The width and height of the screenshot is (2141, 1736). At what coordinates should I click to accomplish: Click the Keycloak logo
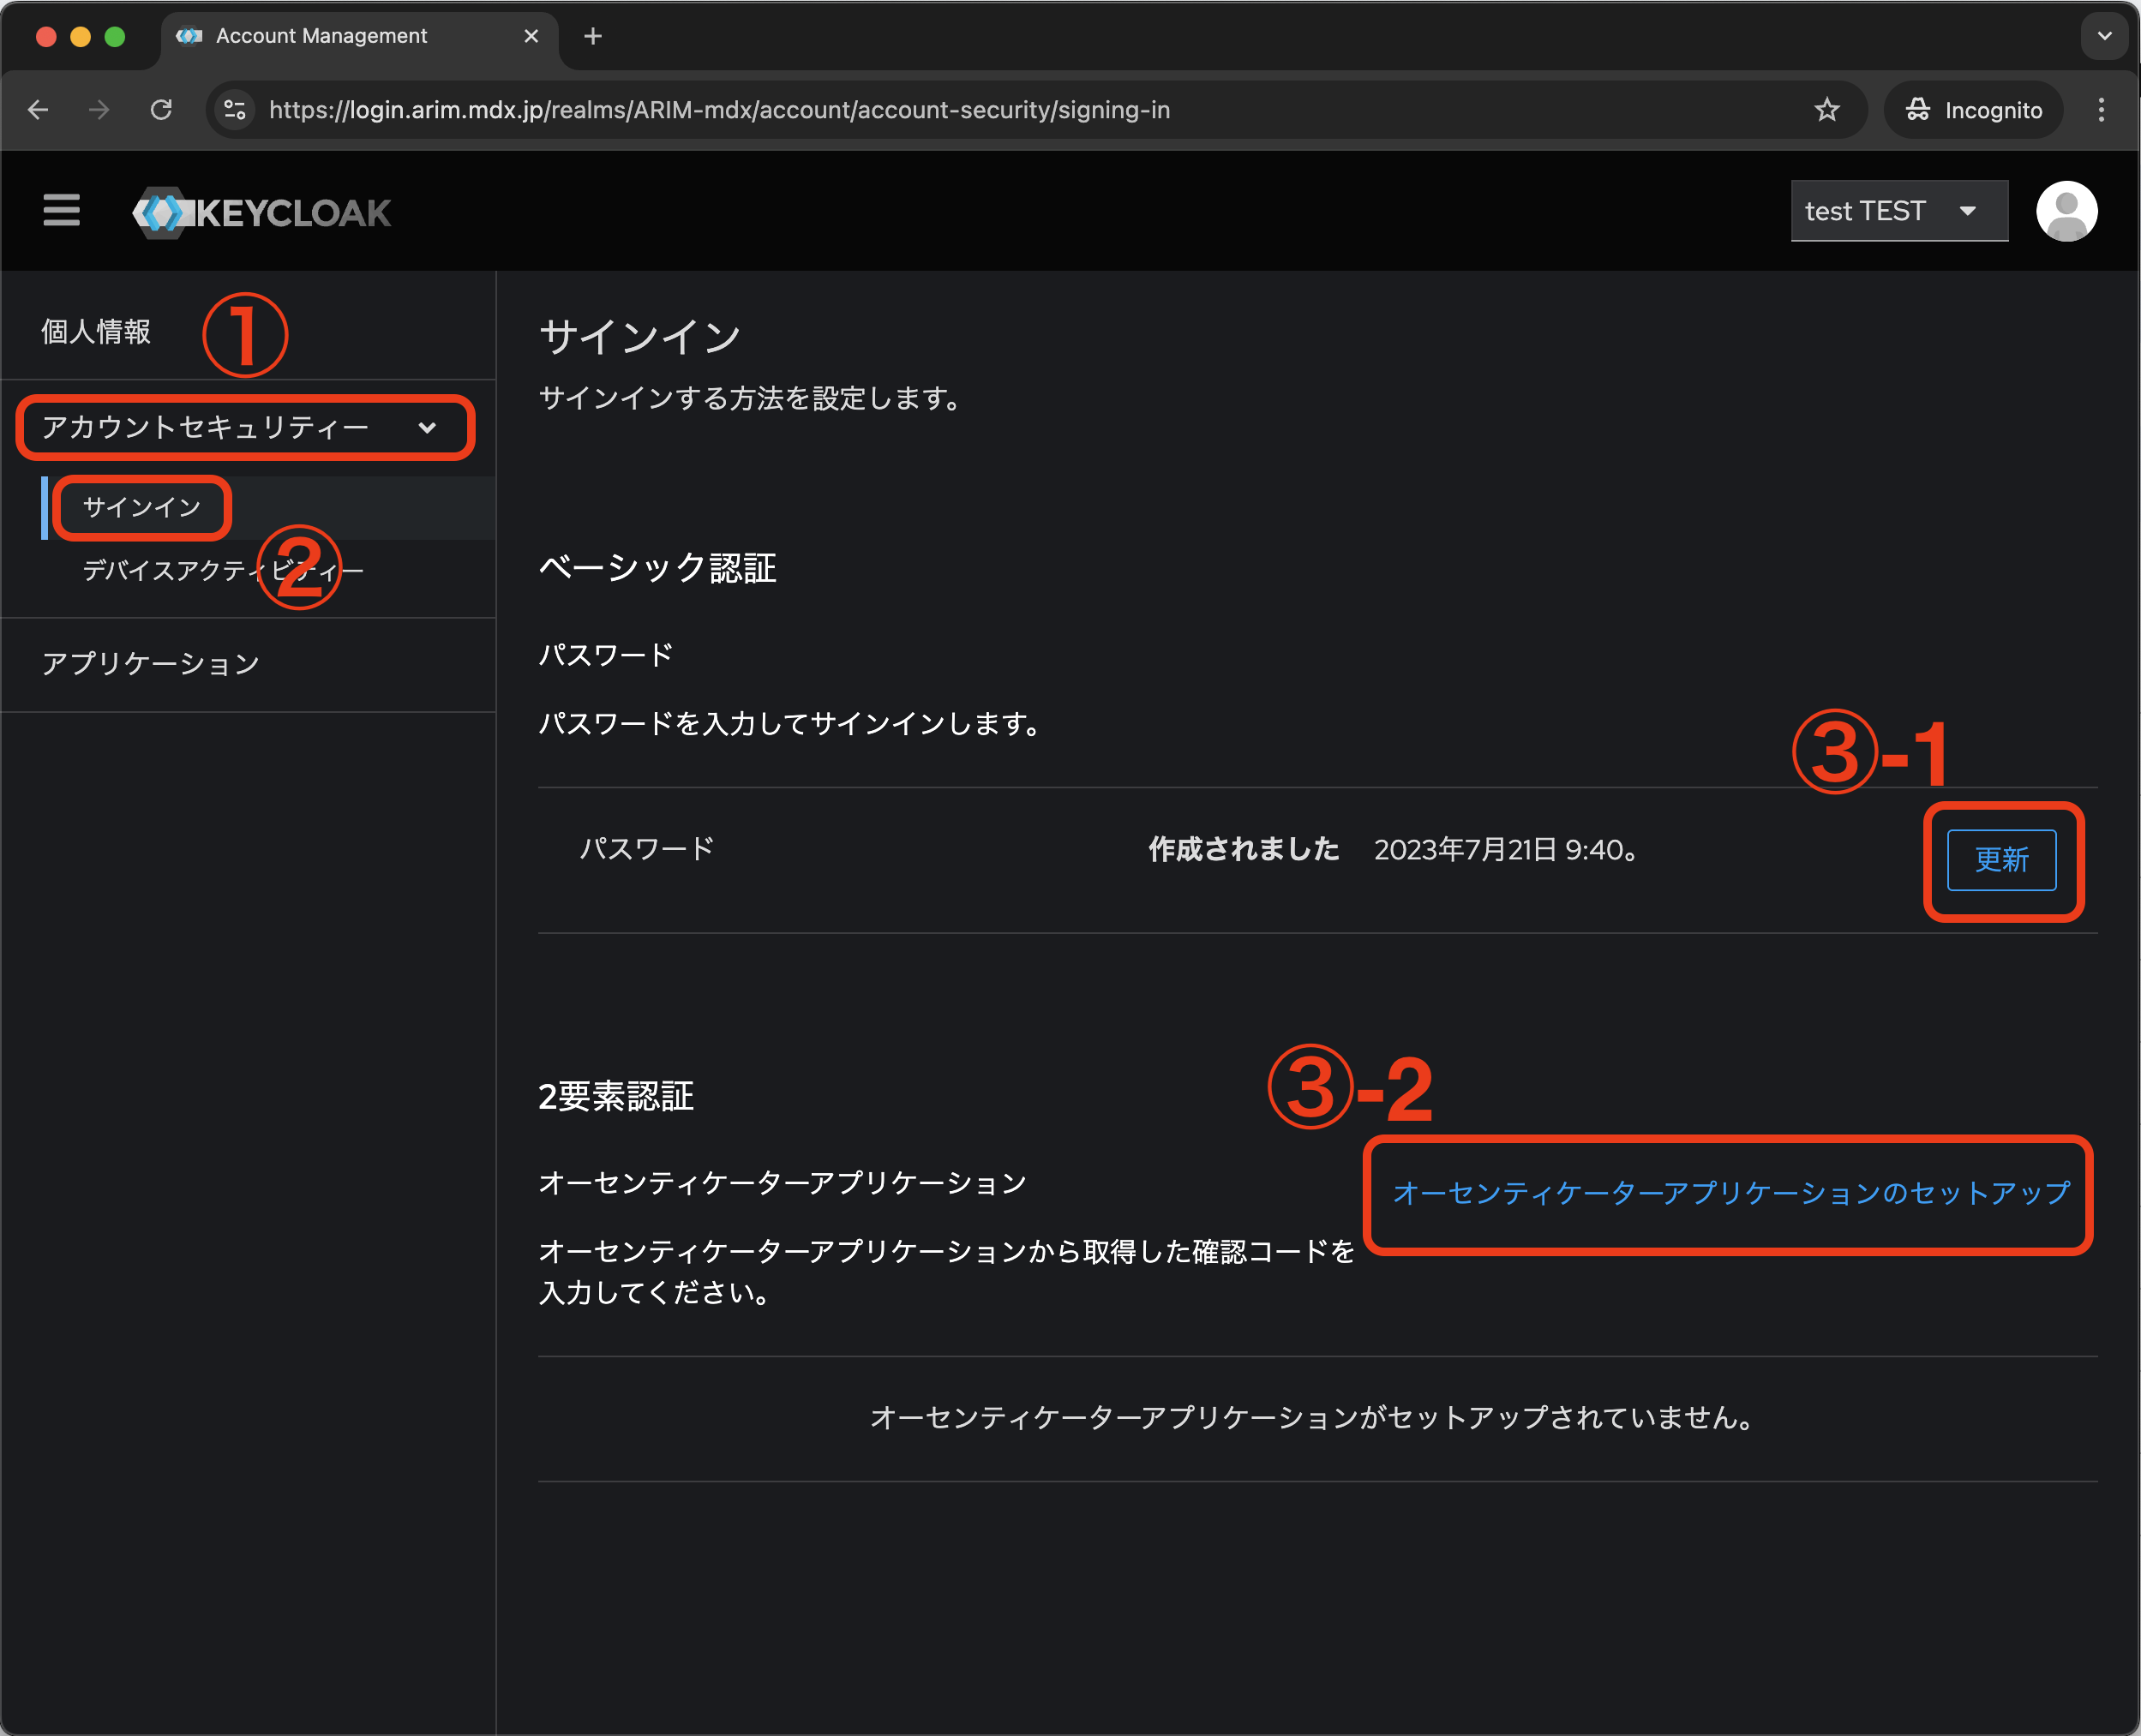click(262, 212)
